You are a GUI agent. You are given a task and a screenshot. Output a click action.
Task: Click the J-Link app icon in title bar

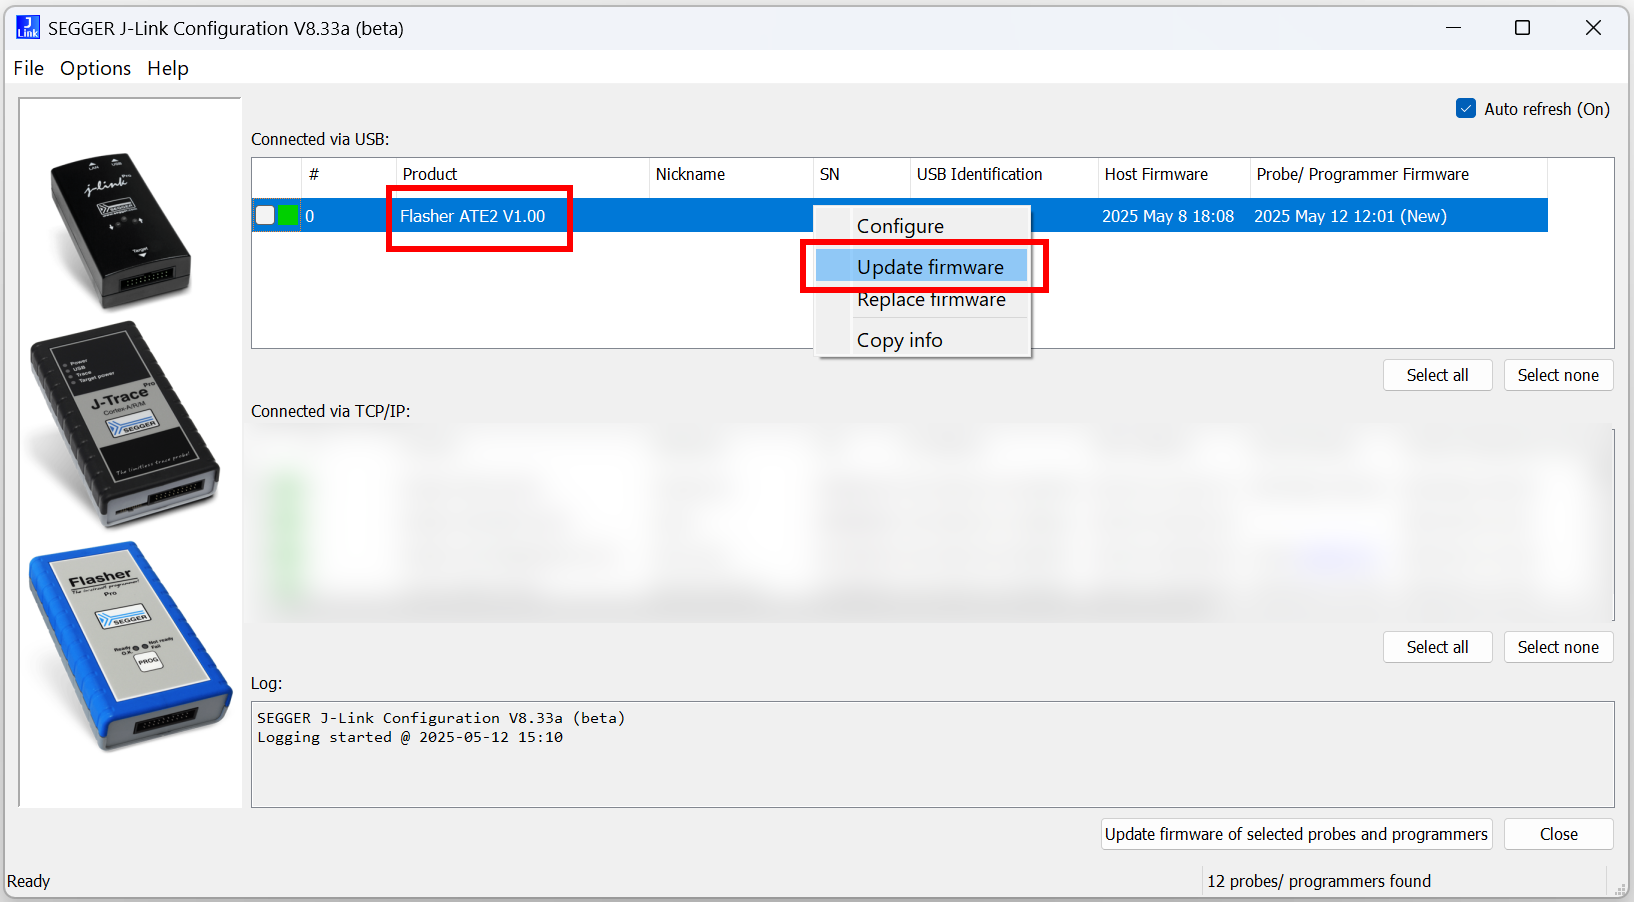pos(28,28)
